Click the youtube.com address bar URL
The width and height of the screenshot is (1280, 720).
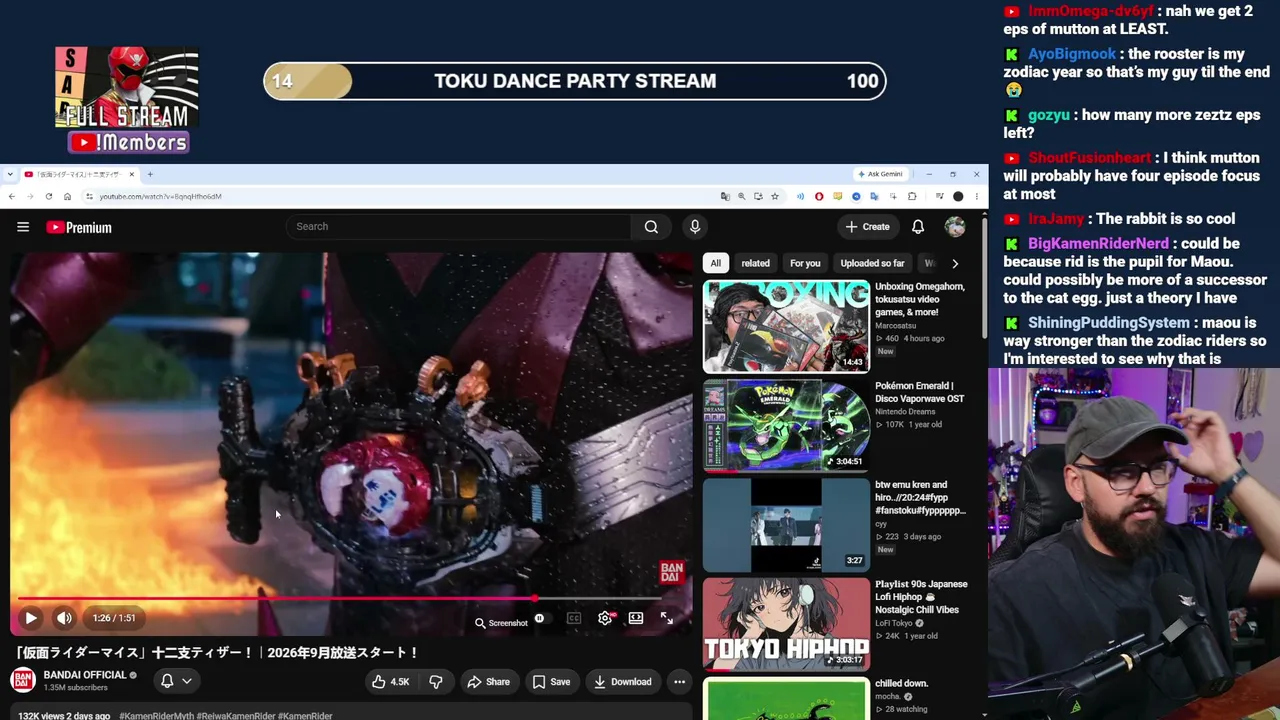160,196
